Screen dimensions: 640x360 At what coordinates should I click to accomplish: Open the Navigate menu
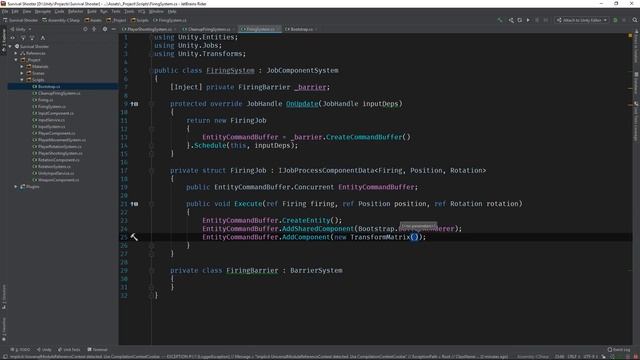coord(43,12)
